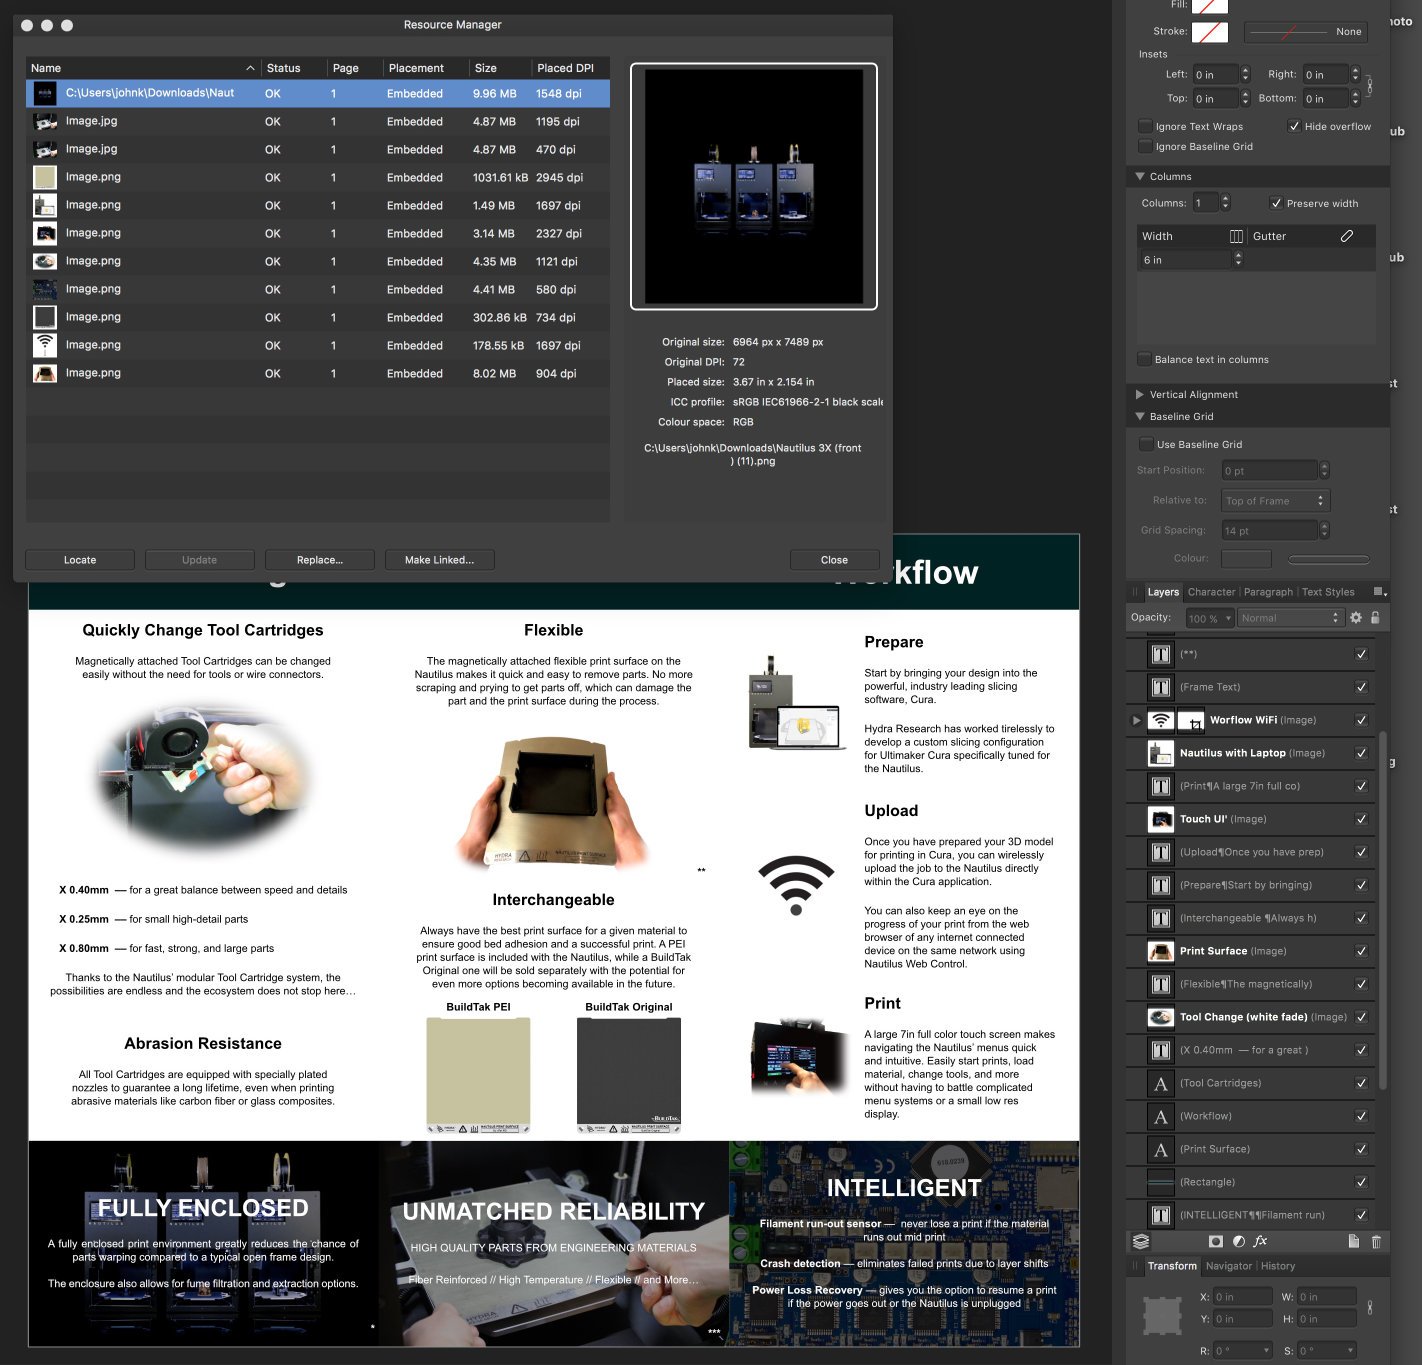Expand the Vertical Alignment section
Image resolution: width=1422 pixels, height=1365 pixels.
[x=1140, y=394]
